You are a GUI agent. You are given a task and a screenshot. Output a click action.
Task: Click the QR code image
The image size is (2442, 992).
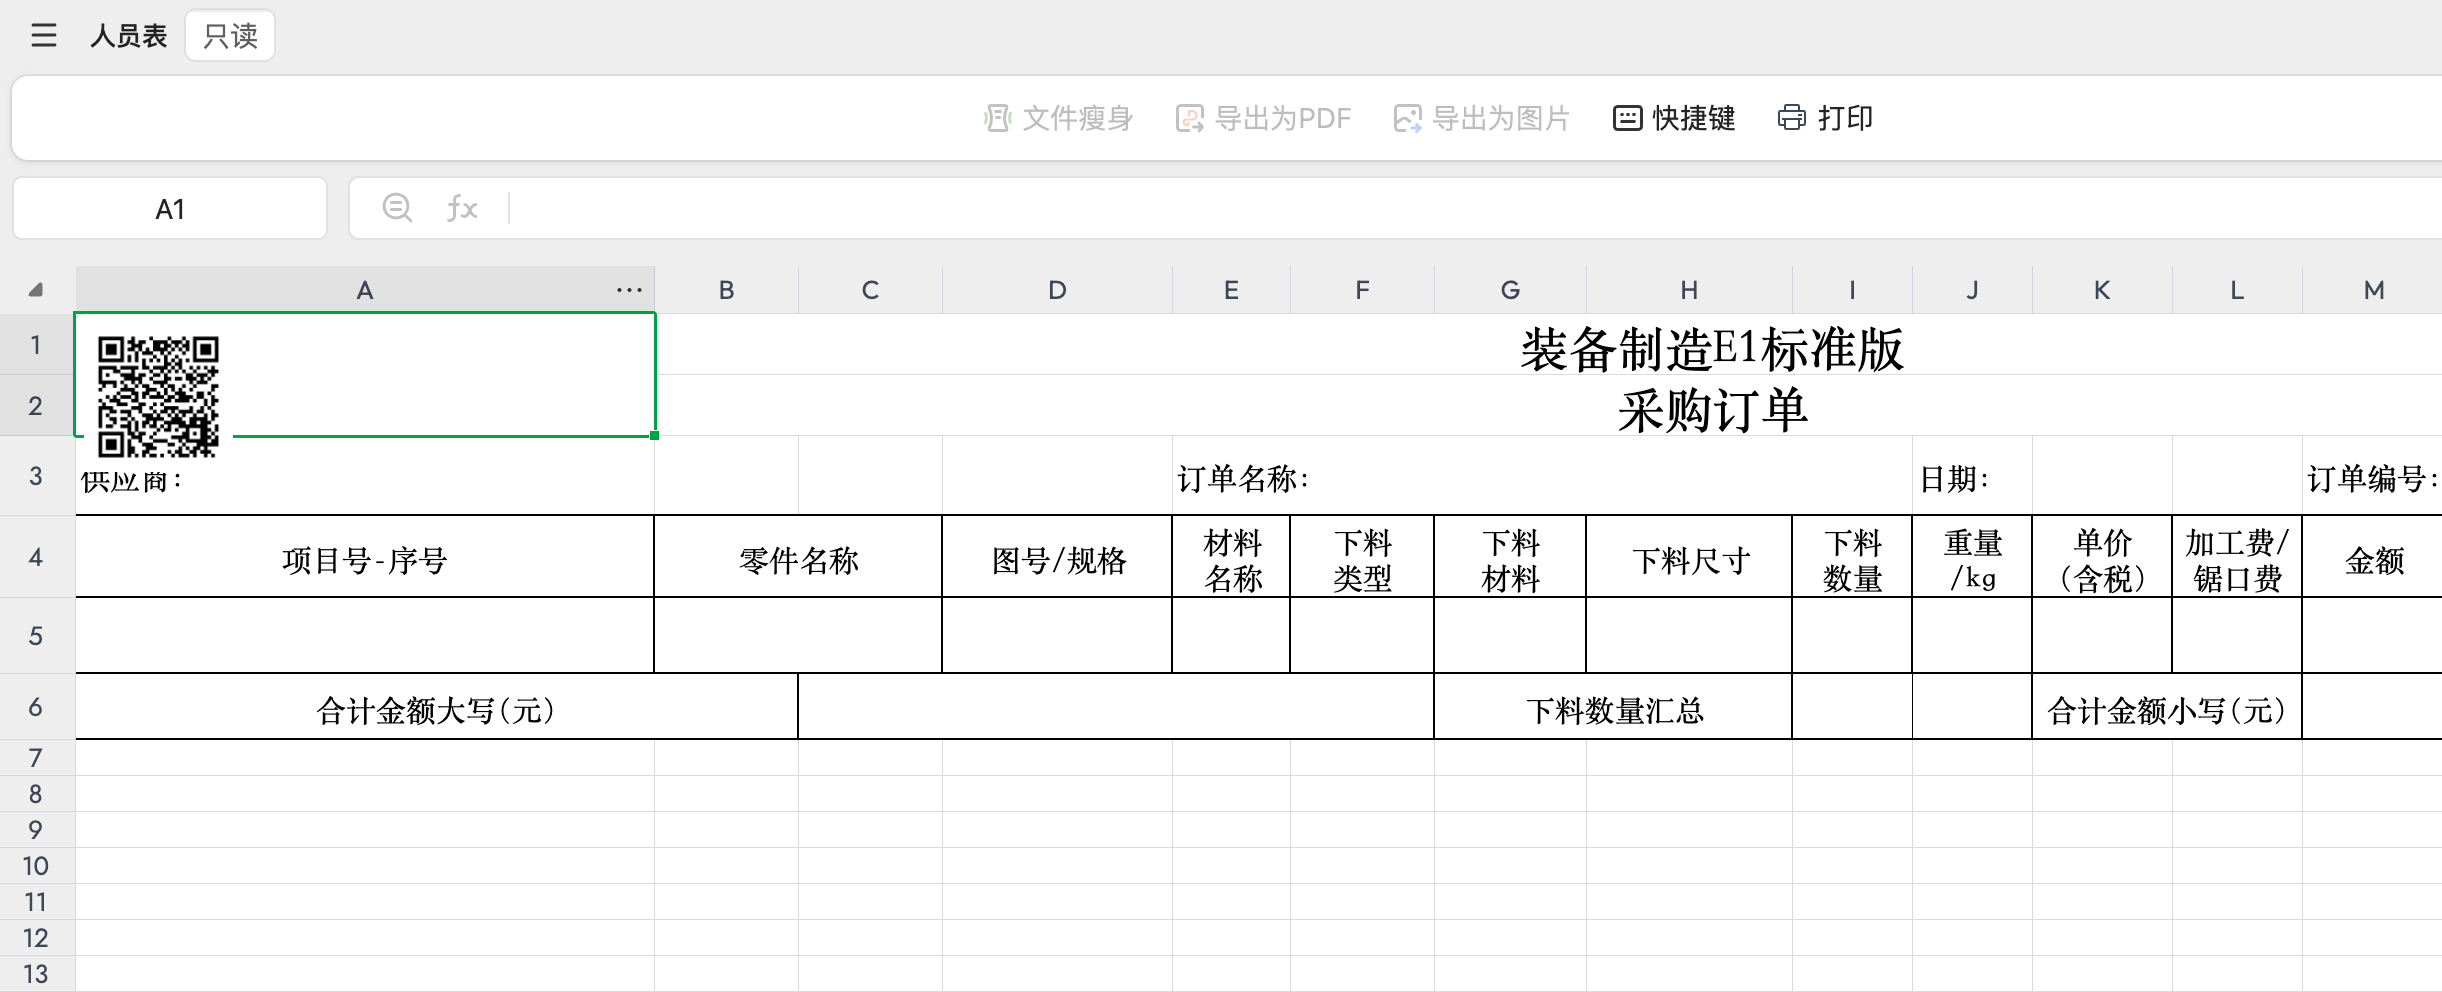pyautogui.click(x=158, y=396)
